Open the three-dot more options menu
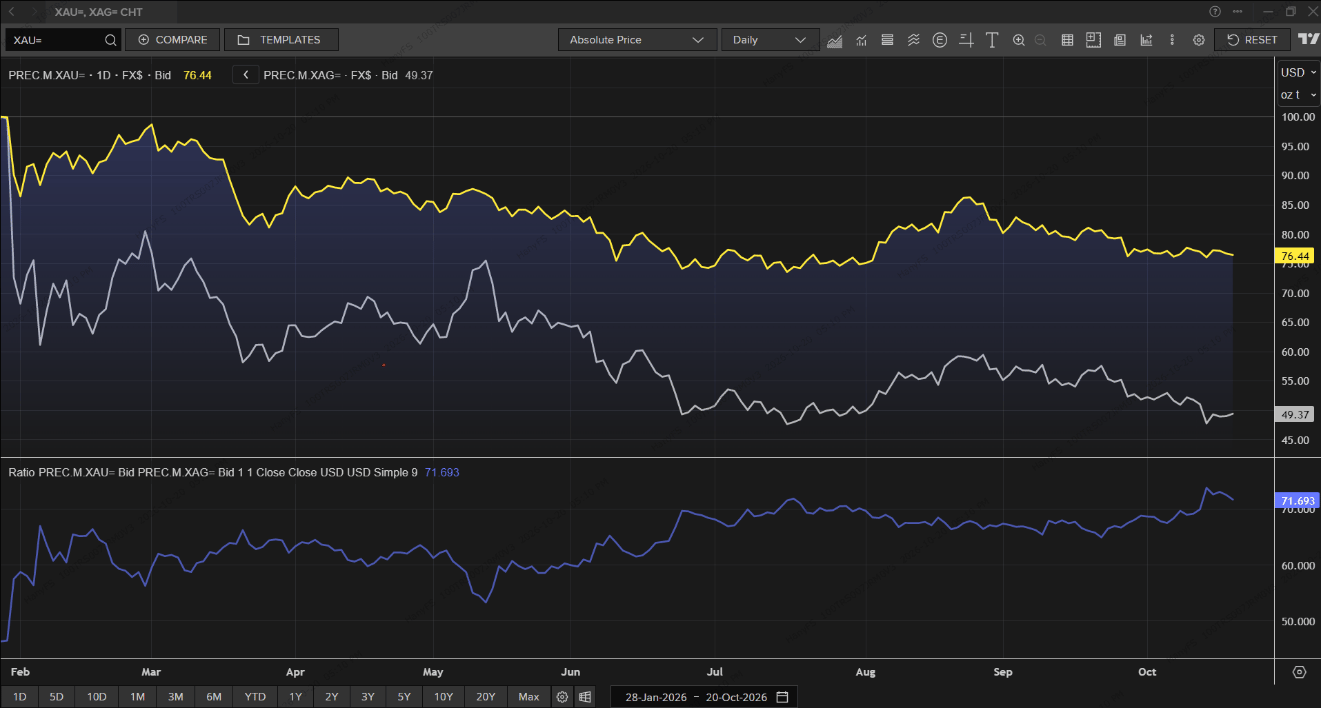Screen dimensions: 1321x708 point(1172,40)
